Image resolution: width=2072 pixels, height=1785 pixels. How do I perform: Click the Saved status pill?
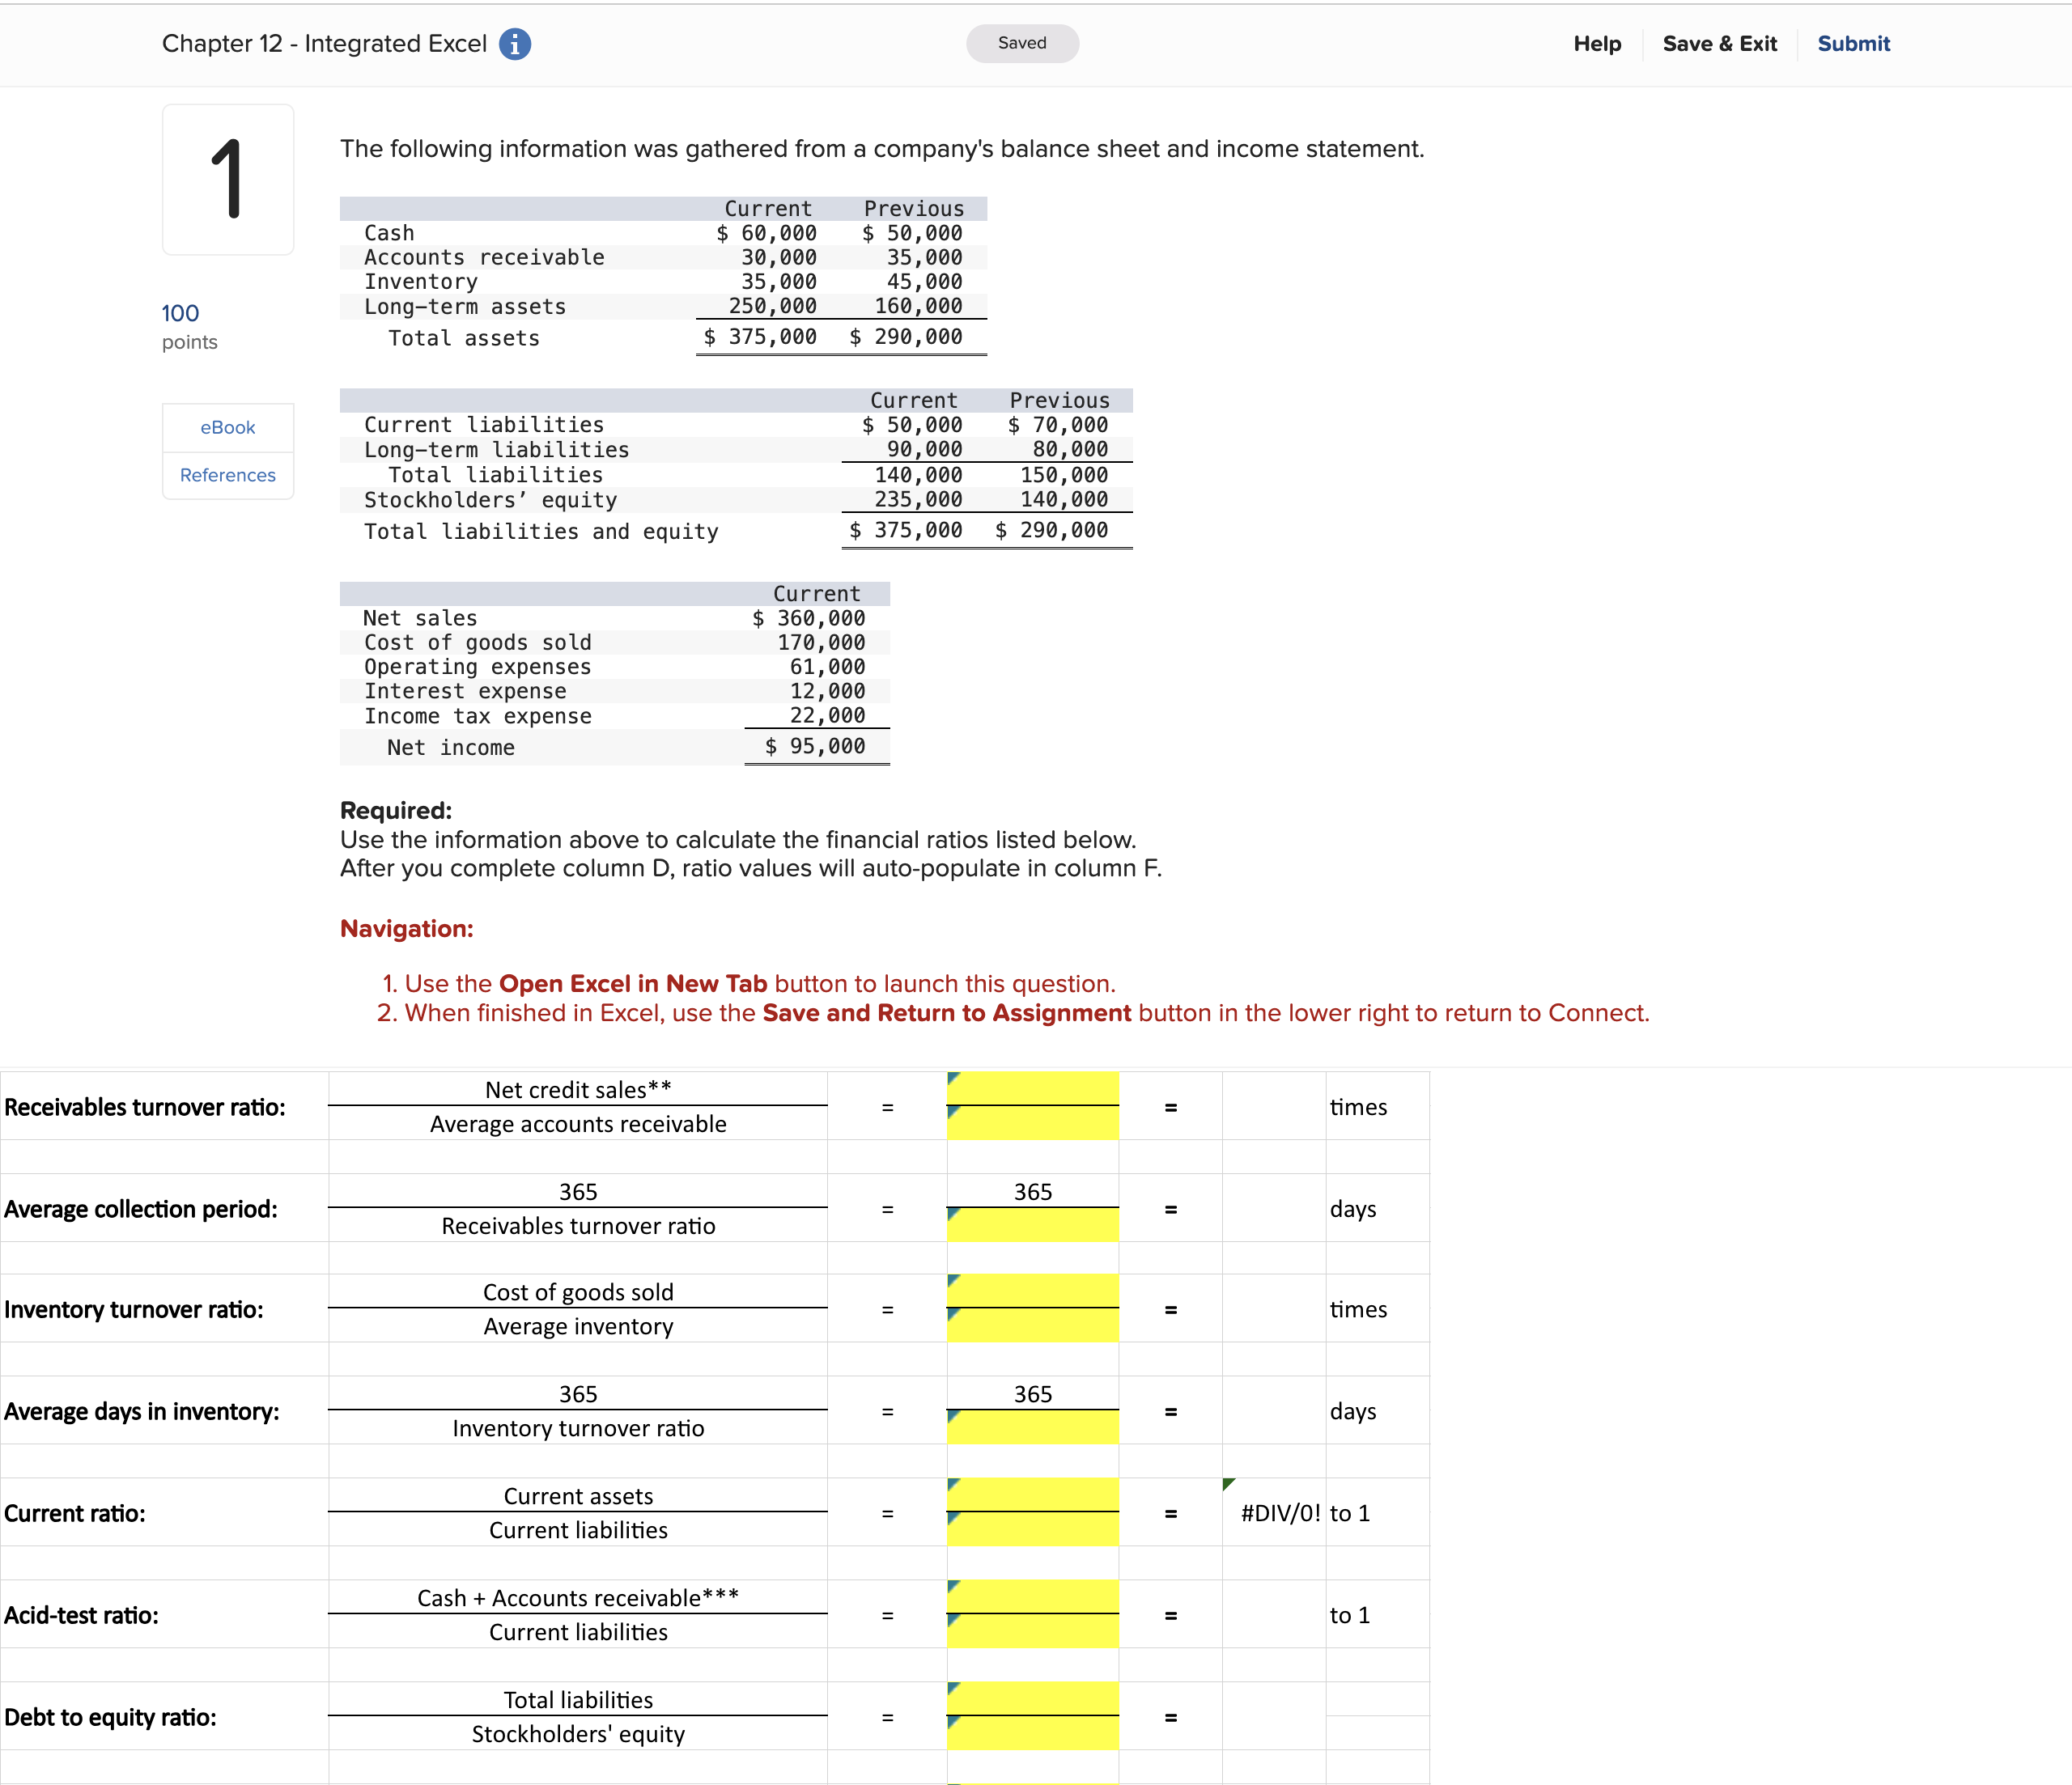tap(1022, 43)
